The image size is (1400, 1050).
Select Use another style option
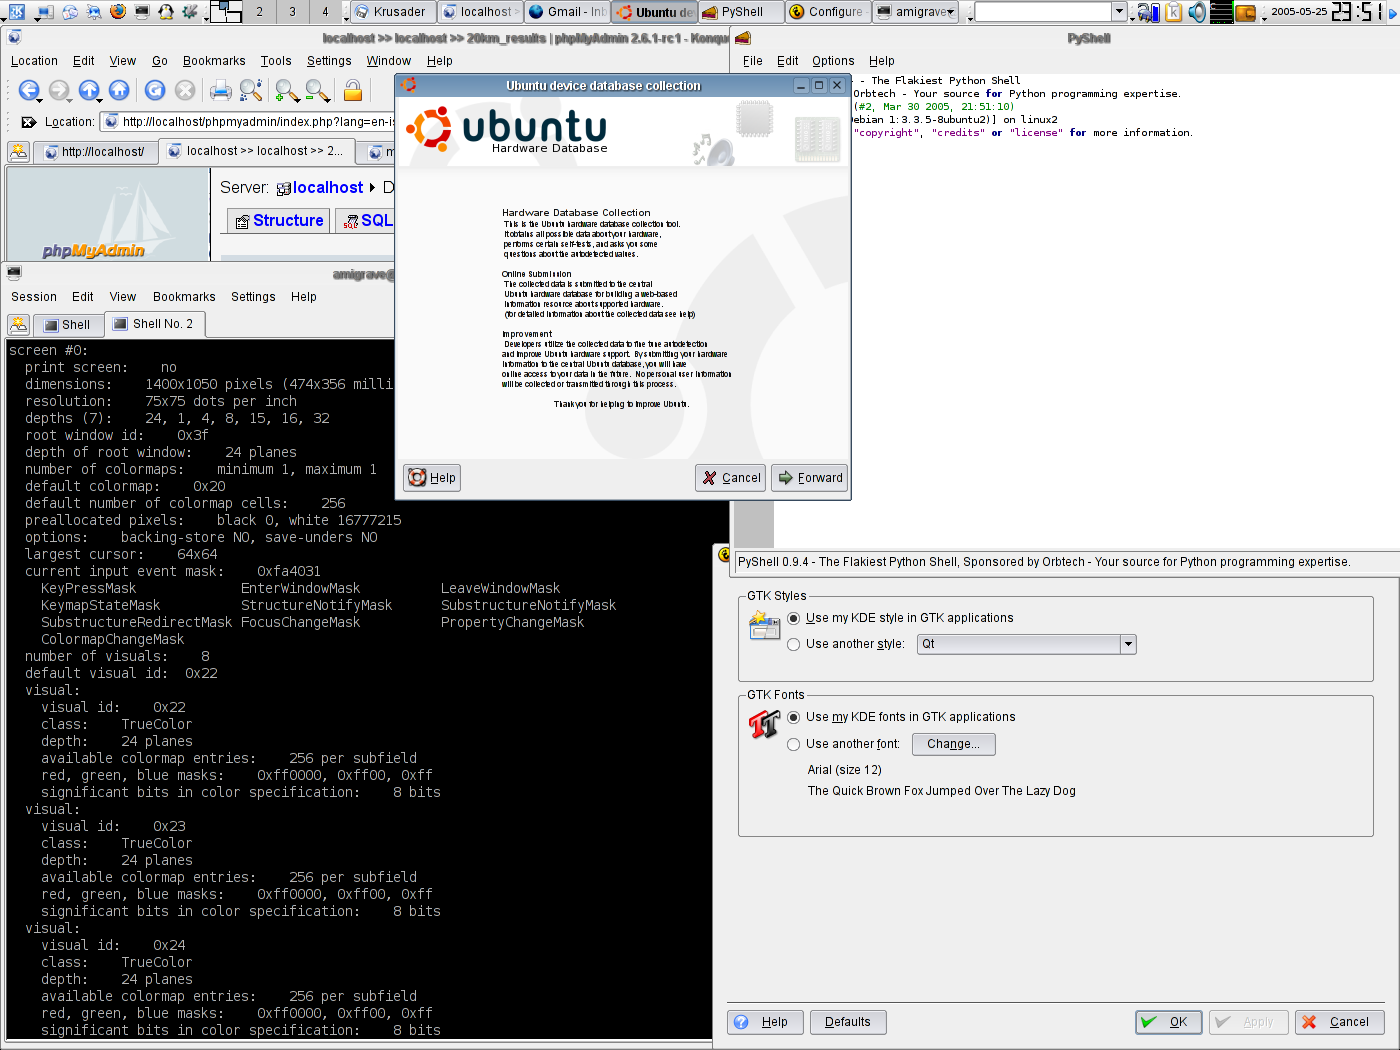tap(846, 644)
